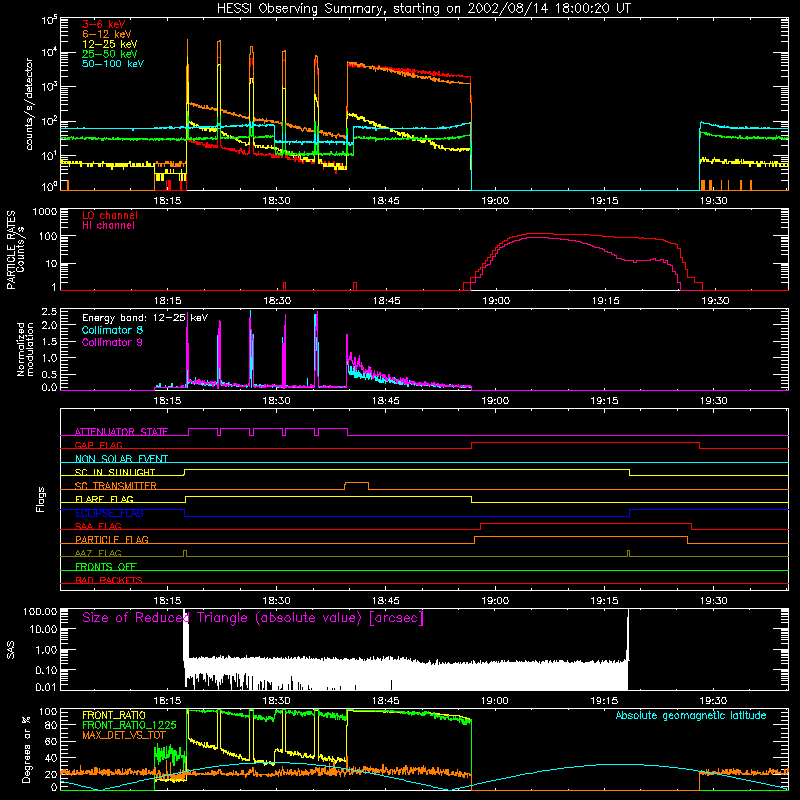Click the 'Degrees or %' axis label
This screenshot has width=800, height=800.
26,749
